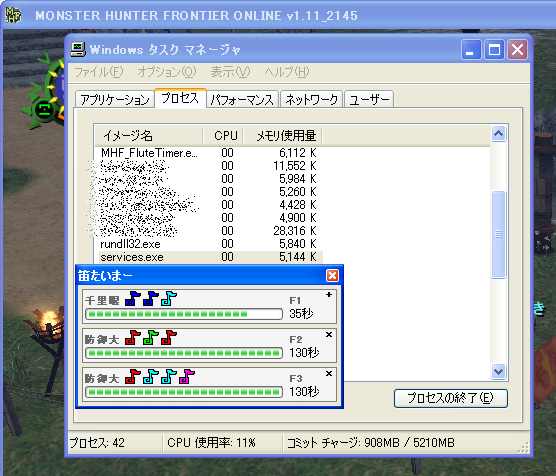Click the process list scroll down arrow
Screen dimensions: 556x476
click(499, 372)
